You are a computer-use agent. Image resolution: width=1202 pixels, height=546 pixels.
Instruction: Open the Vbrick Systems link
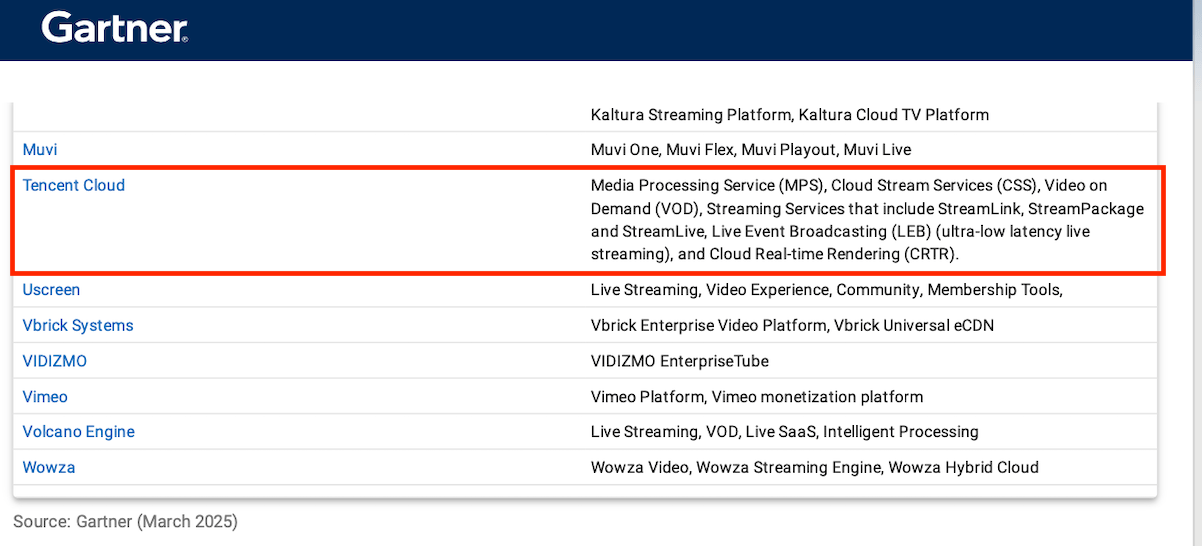(x=78, y=326)
